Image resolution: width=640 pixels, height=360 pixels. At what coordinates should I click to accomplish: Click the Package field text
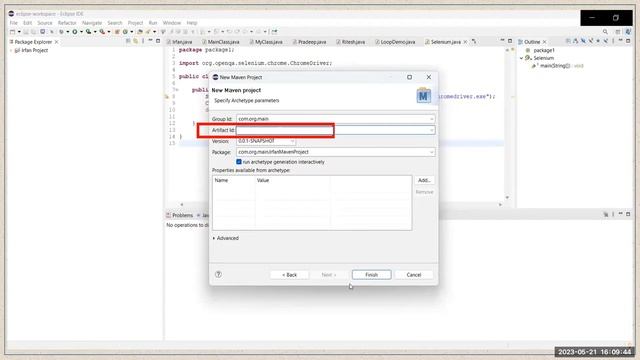[x=273, y=152]
